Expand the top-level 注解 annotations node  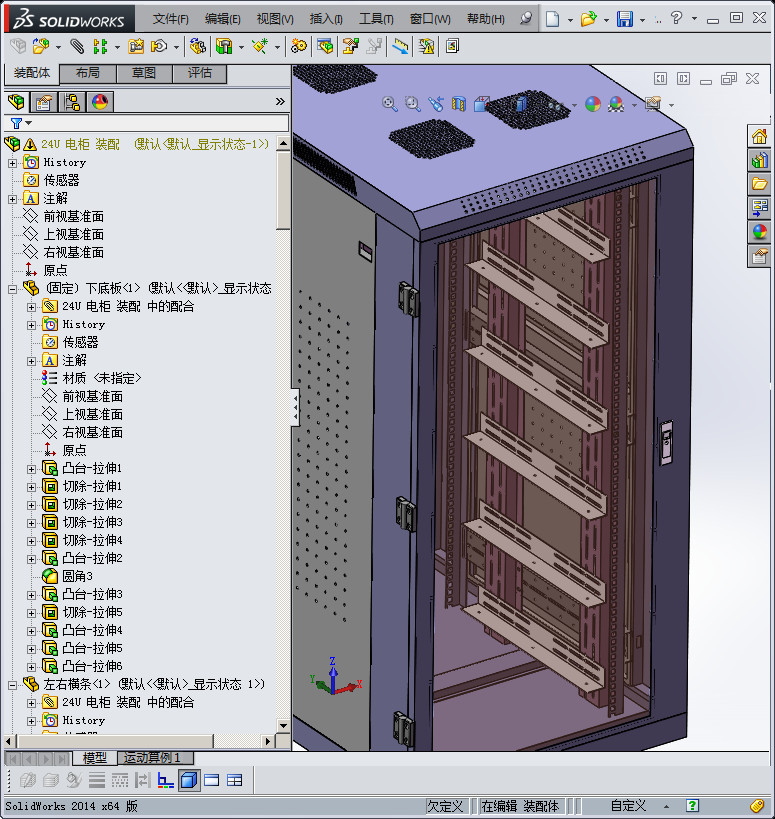tap(13, 200)
